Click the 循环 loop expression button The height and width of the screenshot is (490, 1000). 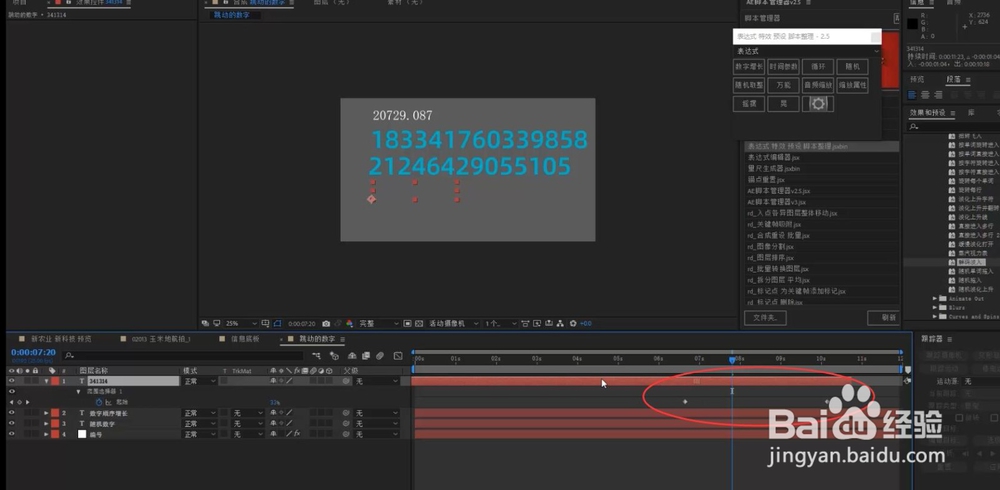pyautogui.click(x=818, y=66)
